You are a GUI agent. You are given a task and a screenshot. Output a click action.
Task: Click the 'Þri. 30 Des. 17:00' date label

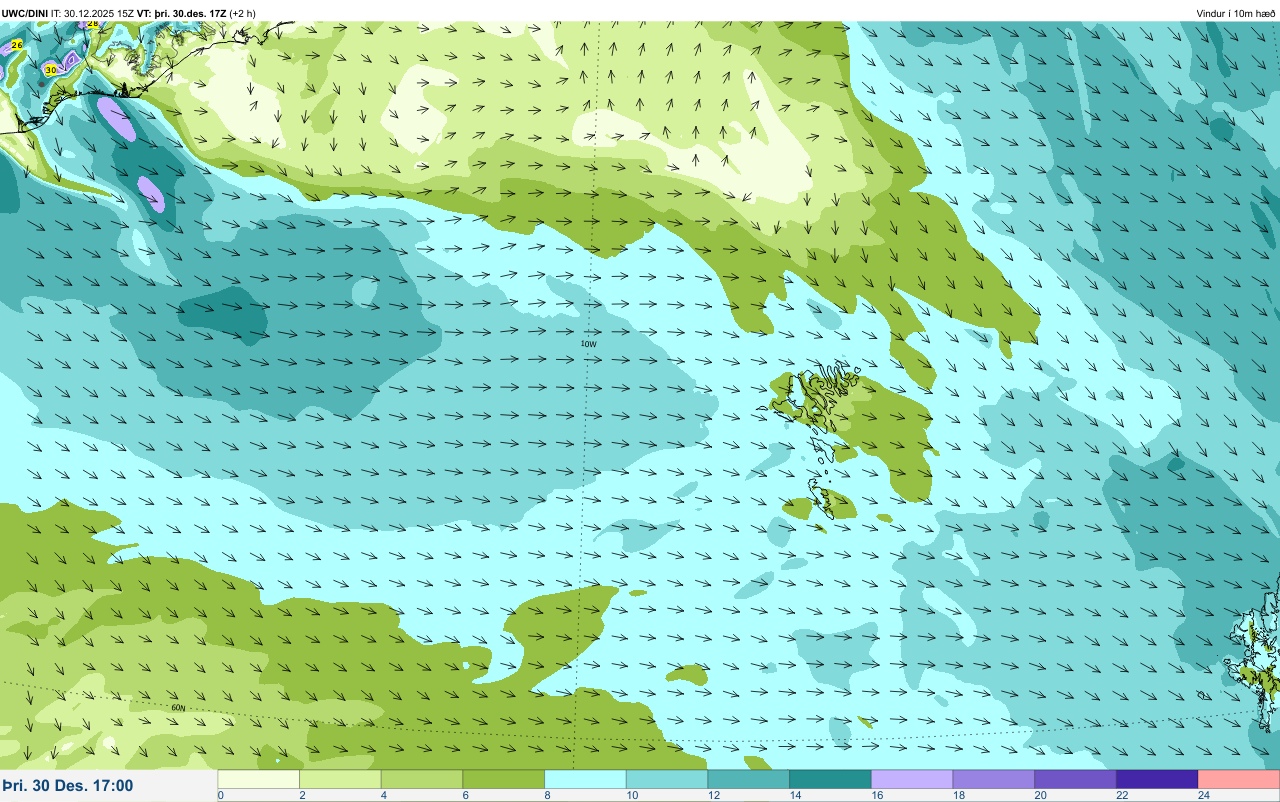coord(68,786)
